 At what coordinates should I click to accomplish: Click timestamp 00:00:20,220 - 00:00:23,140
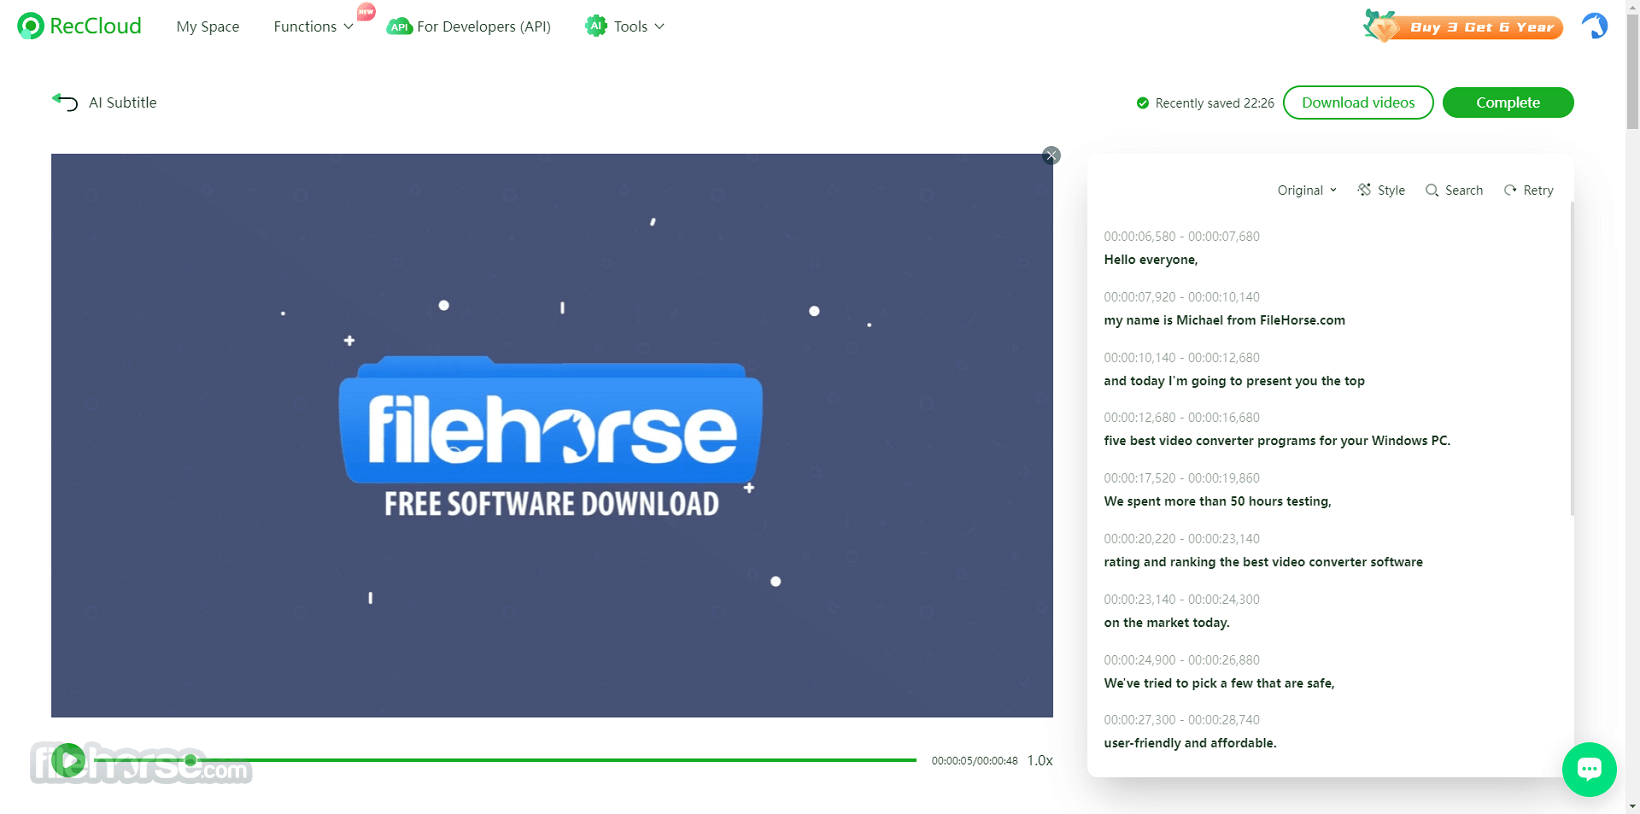pyautogui.click(x=1182, y=539)
